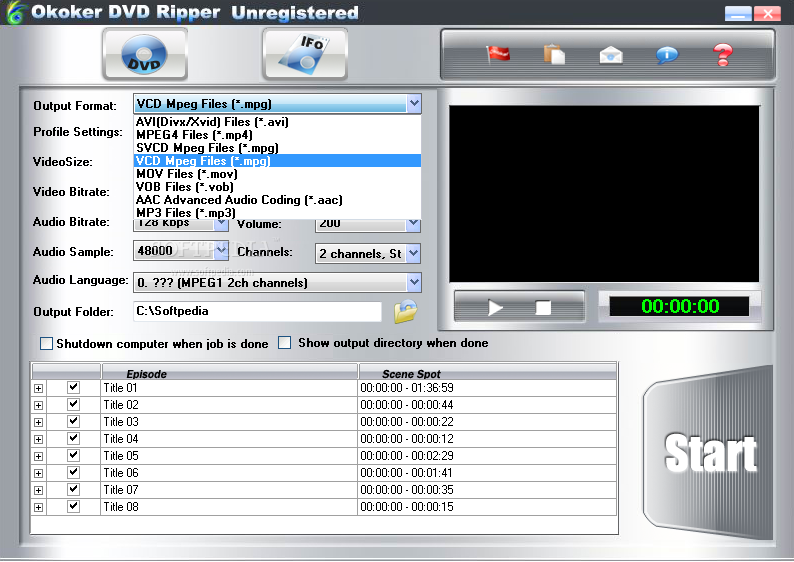The width and height of the screenshot is (794, 562).
Task: Click the Output Folder path field
Action: click(257, 311)
